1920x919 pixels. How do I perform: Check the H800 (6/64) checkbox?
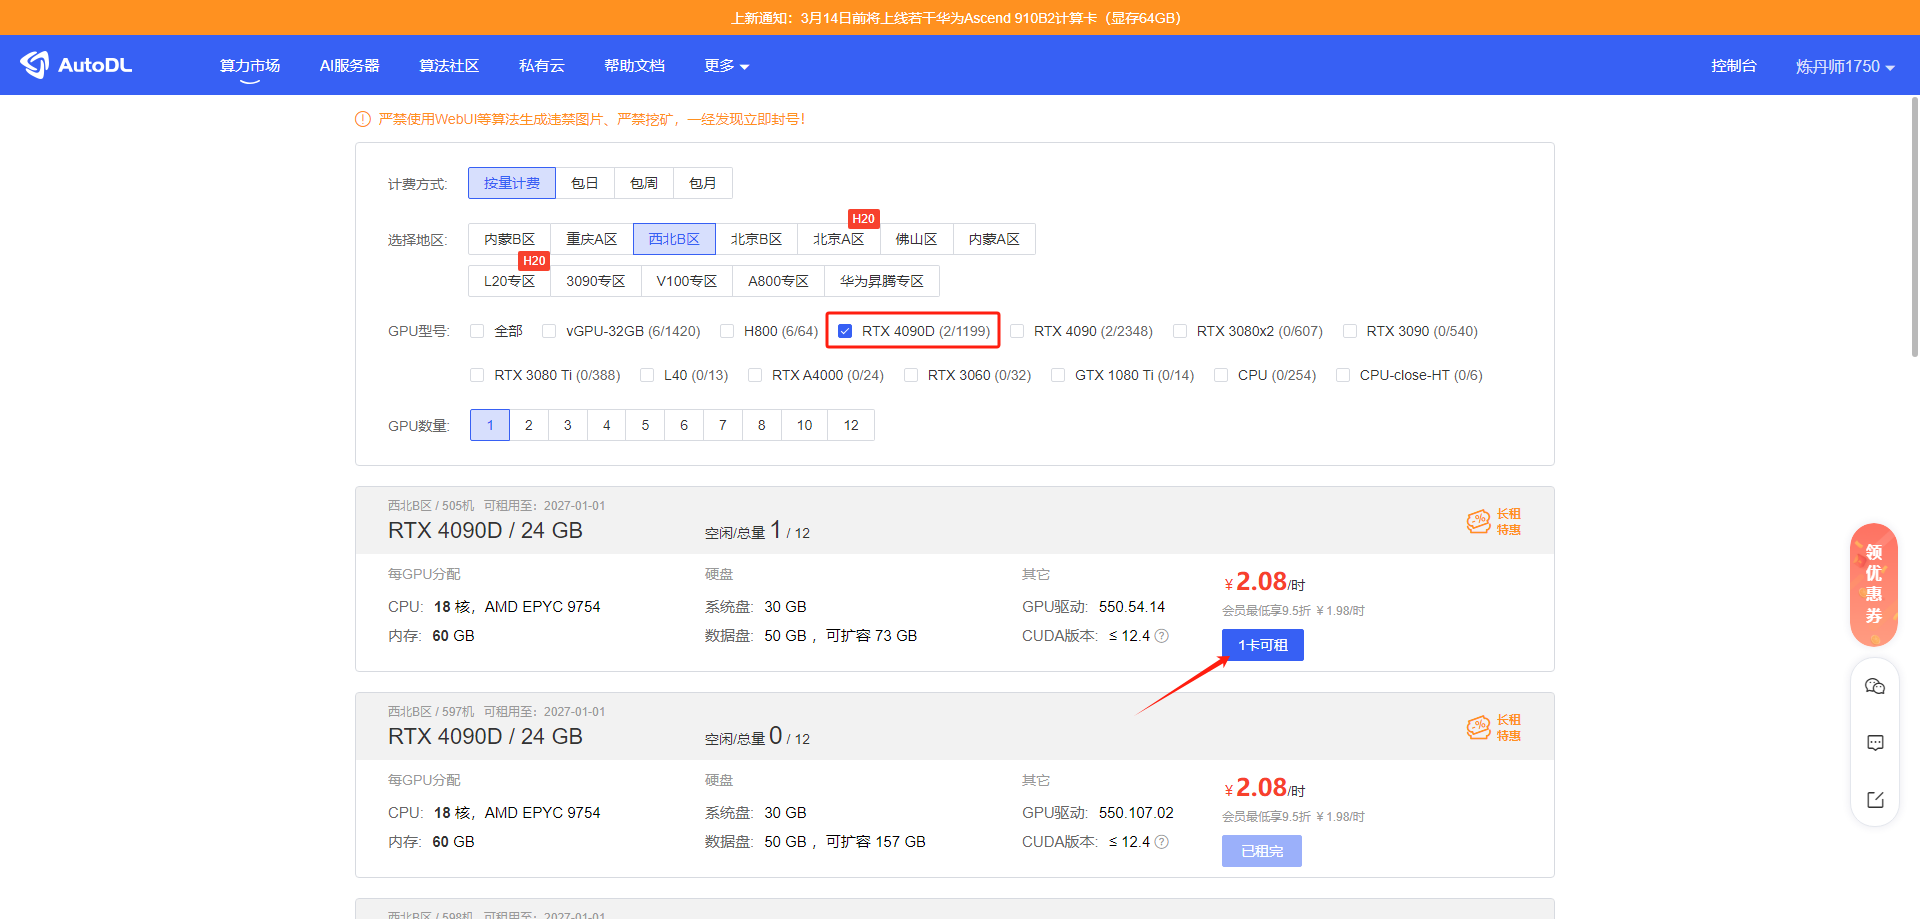pos(727,331)
